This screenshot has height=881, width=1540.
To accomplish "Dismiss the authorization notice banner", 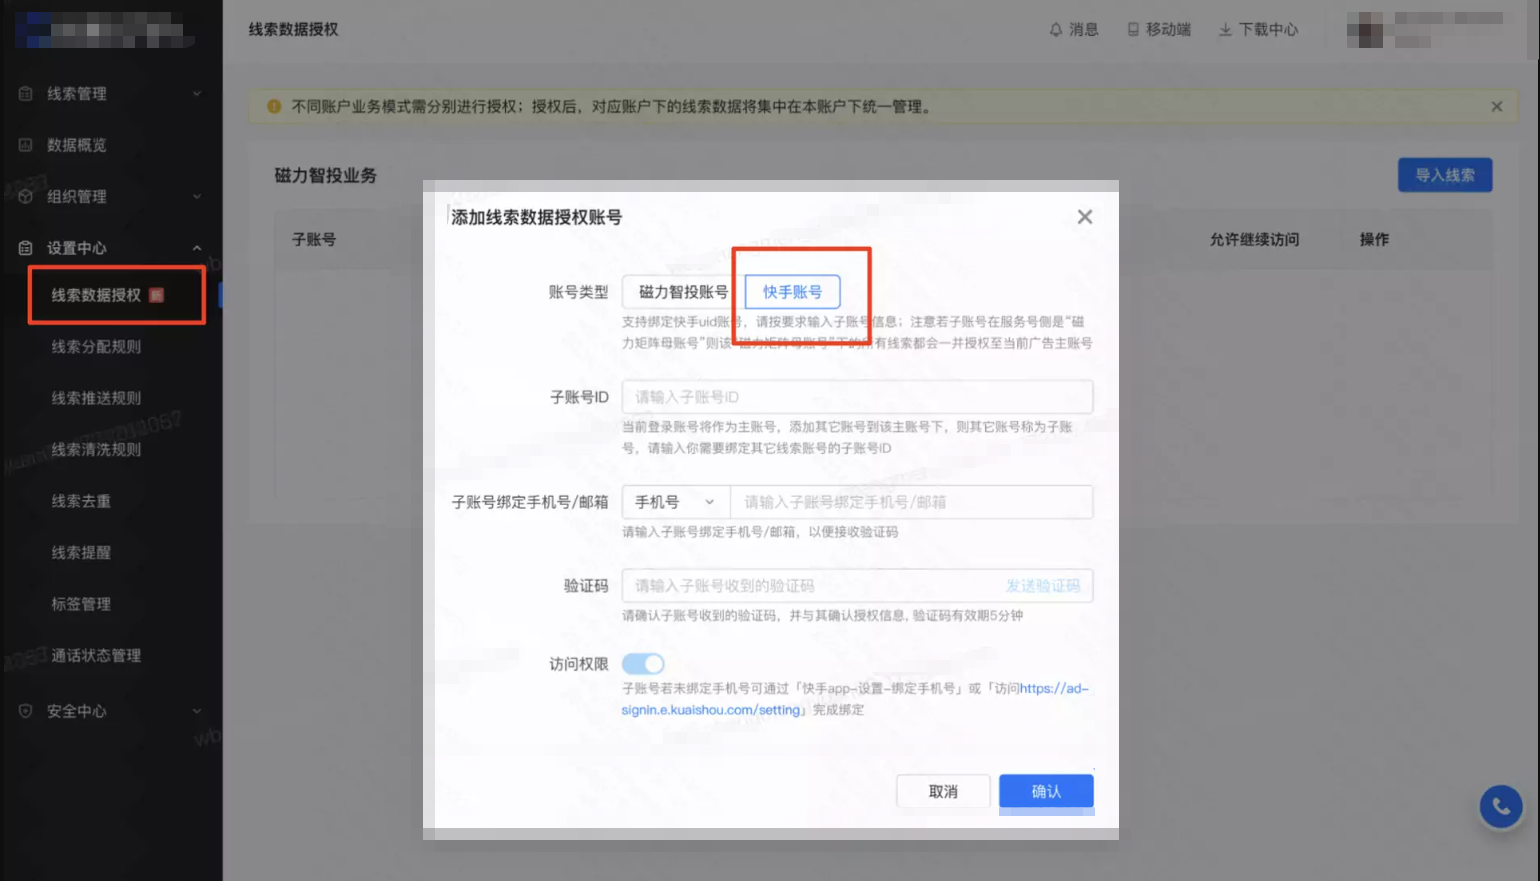I will [1497, 106].
